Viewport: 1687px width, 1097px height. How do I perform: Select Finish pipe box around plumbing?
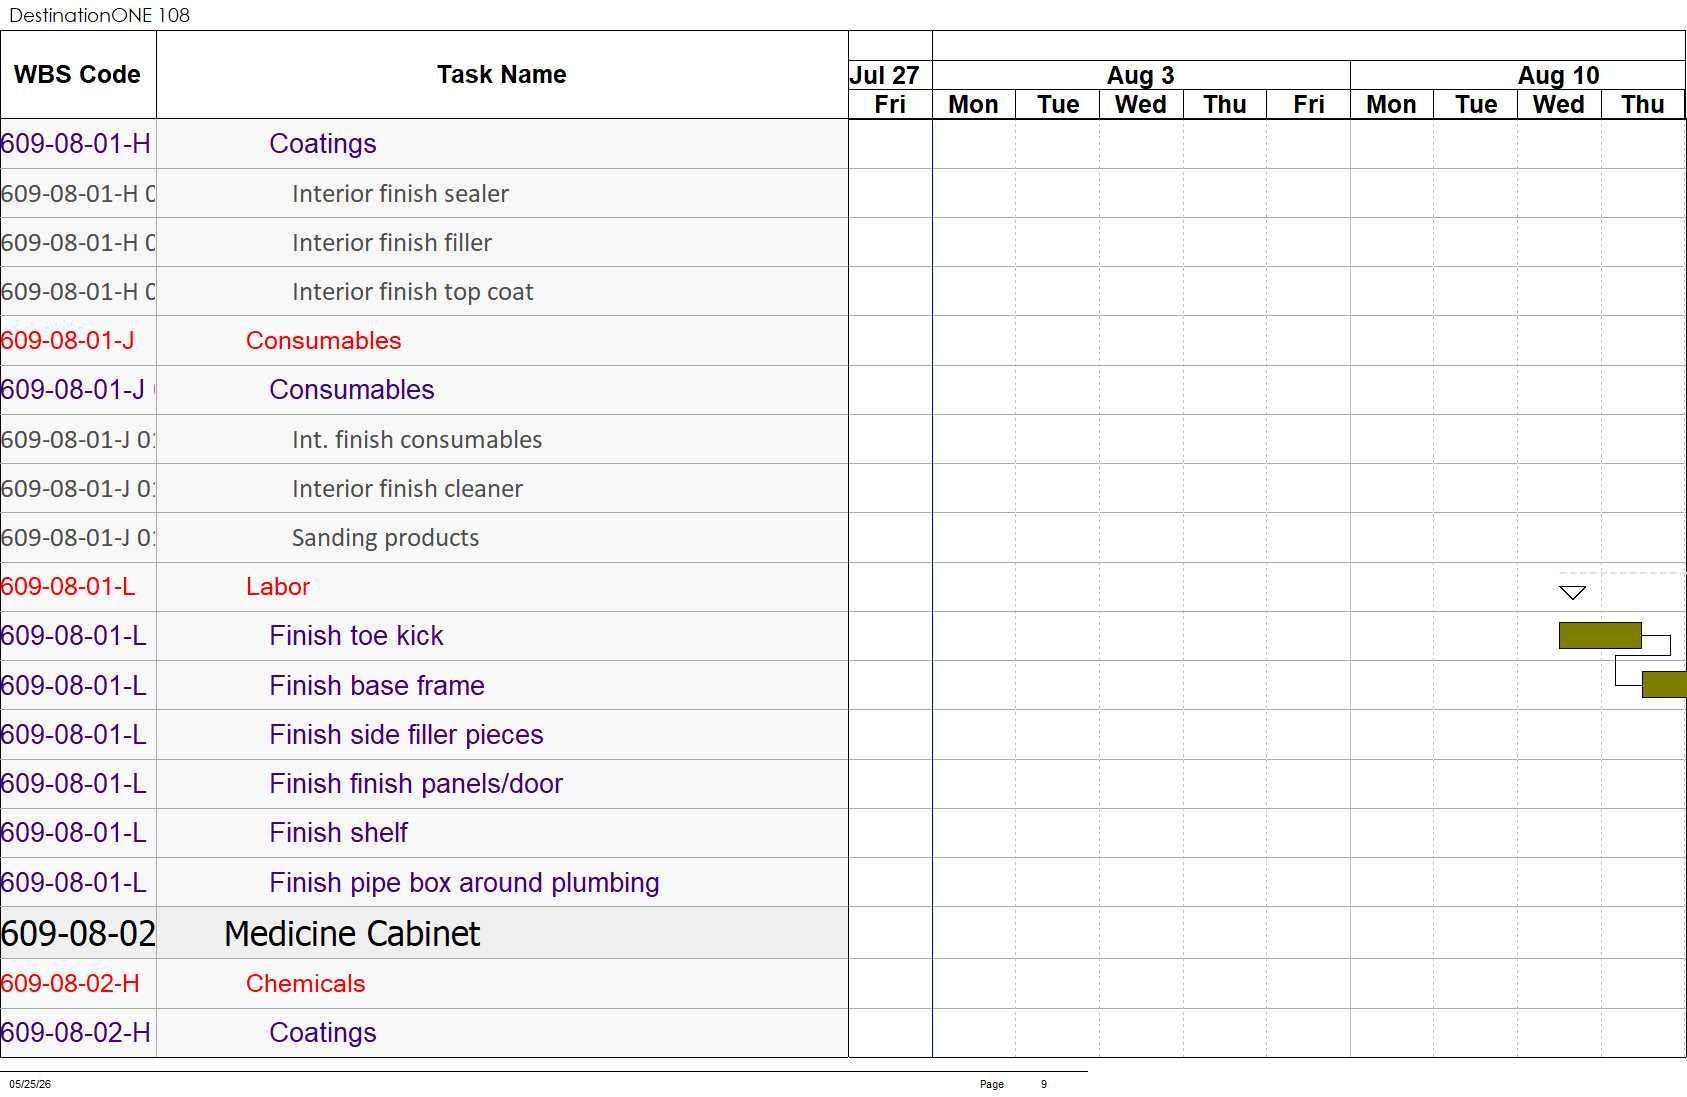pos(464,883)
